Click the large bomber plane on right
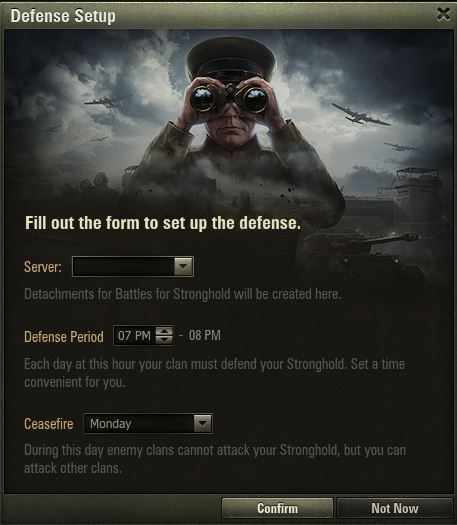457x525 pixels. point(360,115)
